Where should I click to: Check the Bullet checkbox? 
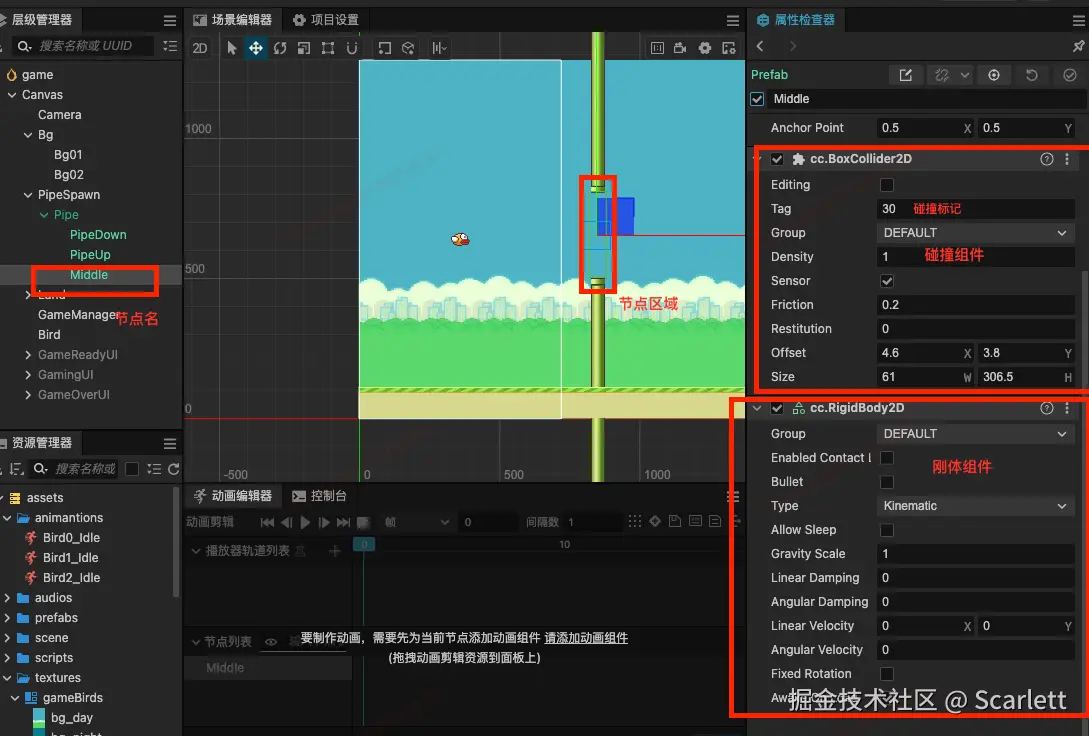point(887,482)
